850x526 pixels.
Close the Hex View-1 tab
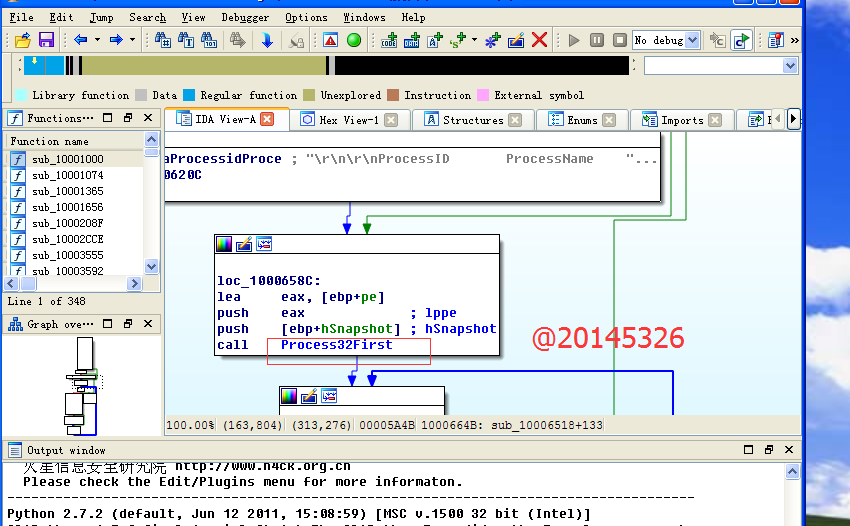click(x=391, y=120)
